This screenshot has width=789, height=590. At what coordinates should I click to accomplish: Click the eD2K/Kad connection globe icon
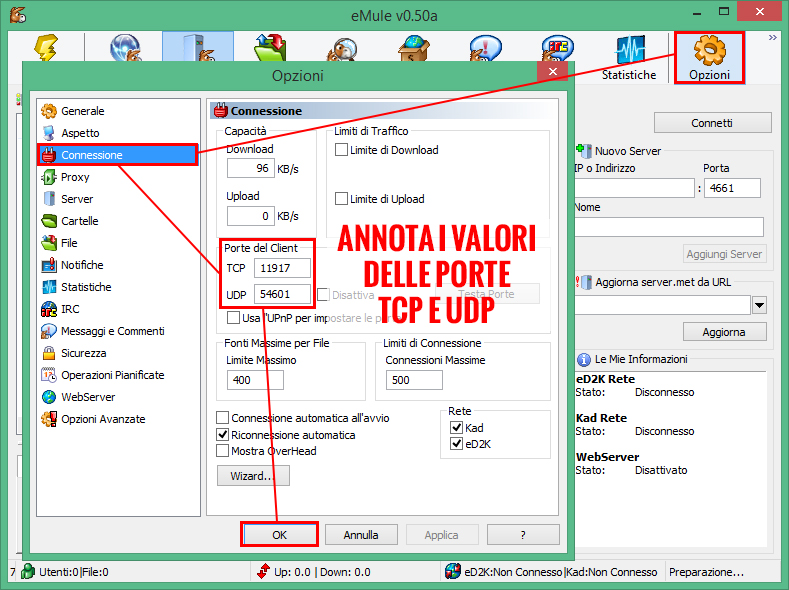click(453, 572)
